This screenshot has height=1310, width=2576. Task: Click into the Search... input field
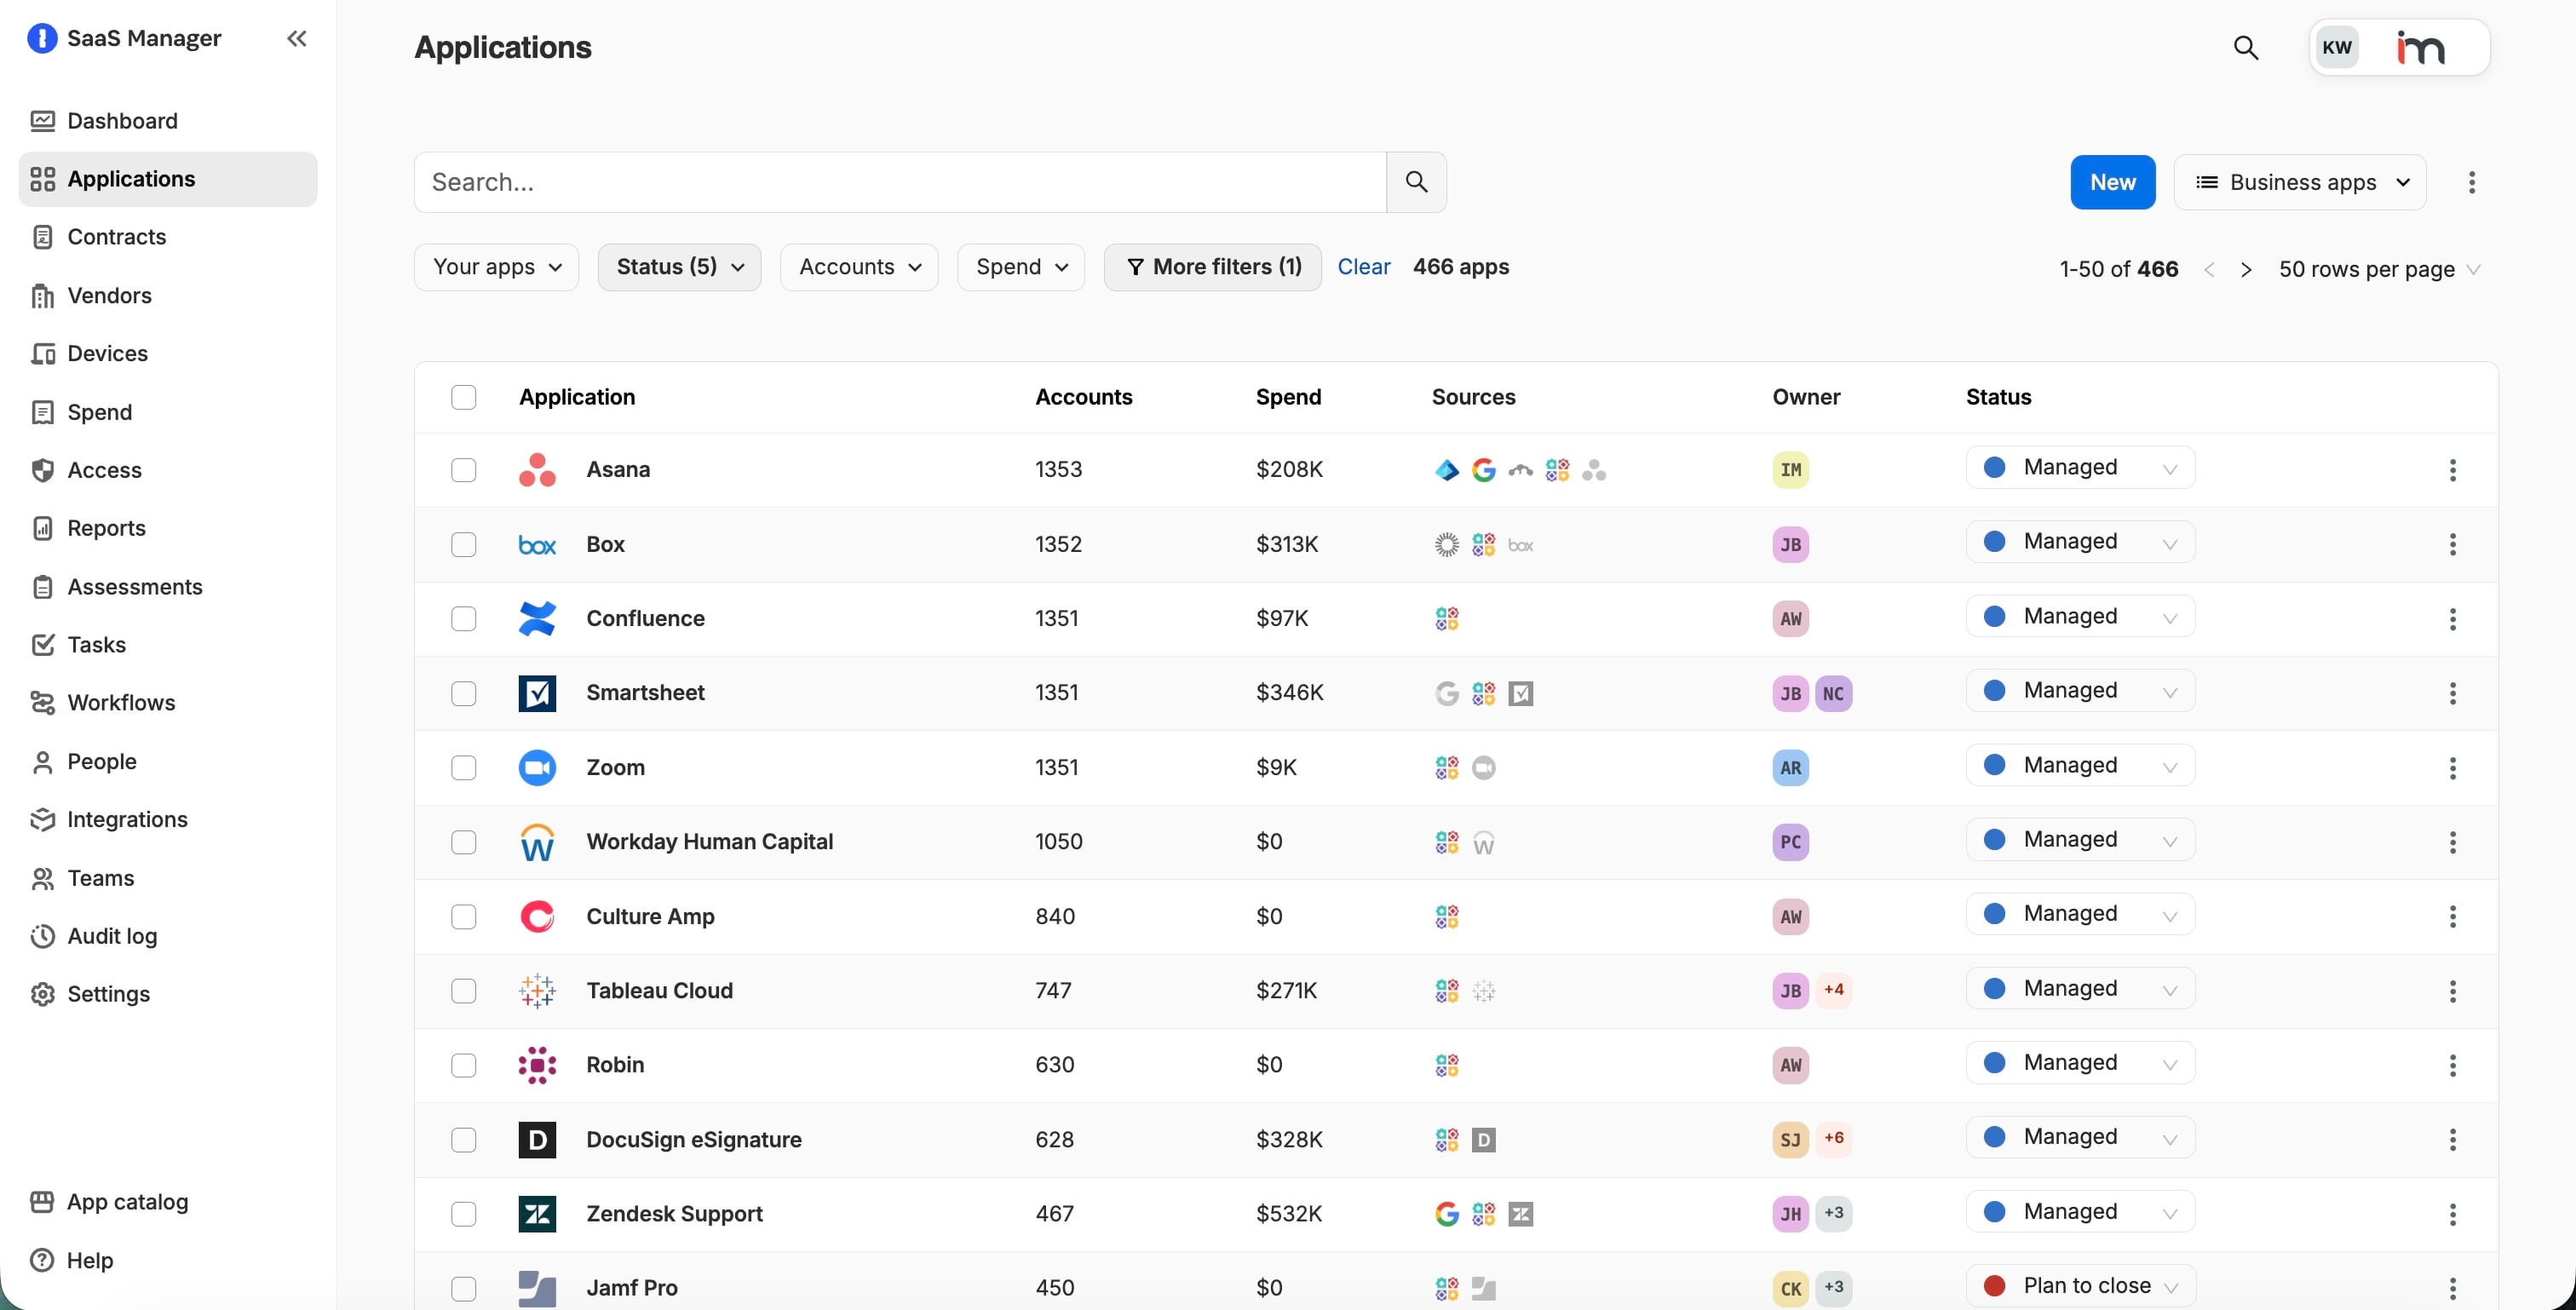tap(900, 182)
